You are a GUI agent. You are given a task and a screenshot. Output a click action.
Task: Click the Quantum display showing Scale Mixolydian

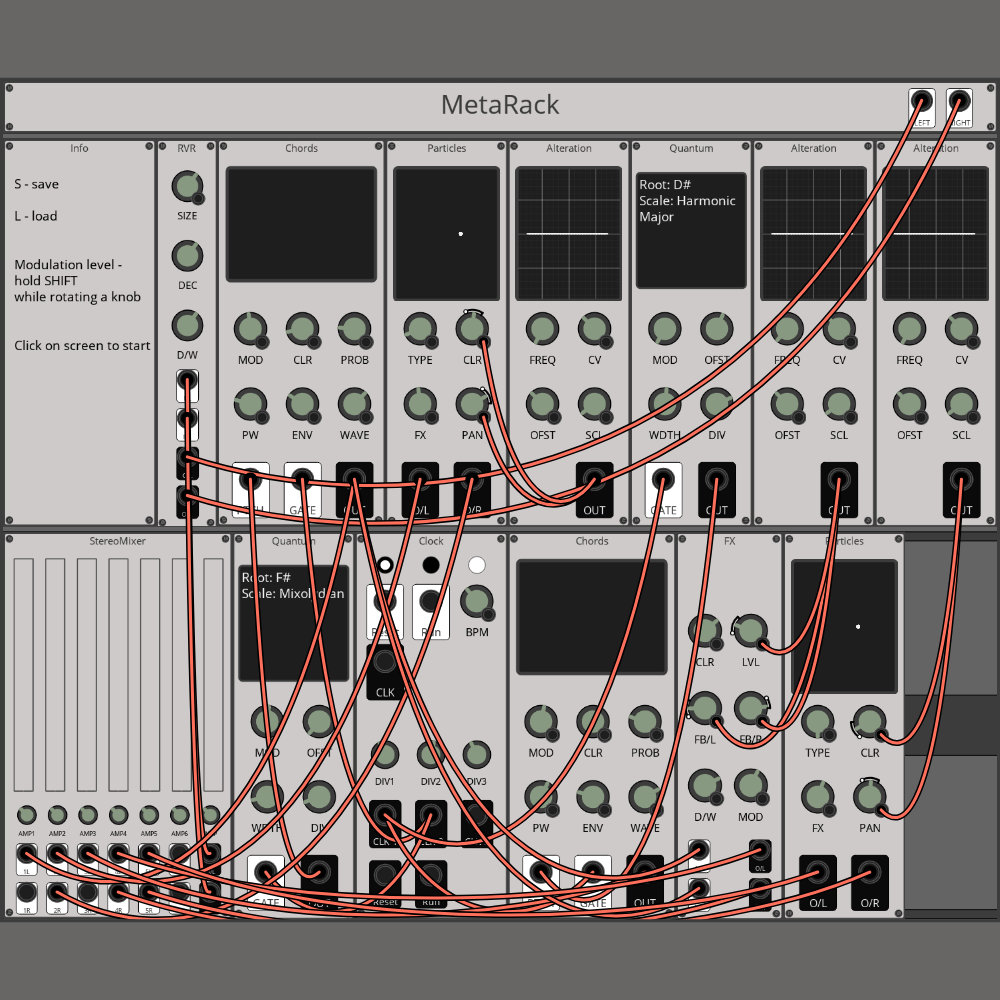tap(293, 623)
